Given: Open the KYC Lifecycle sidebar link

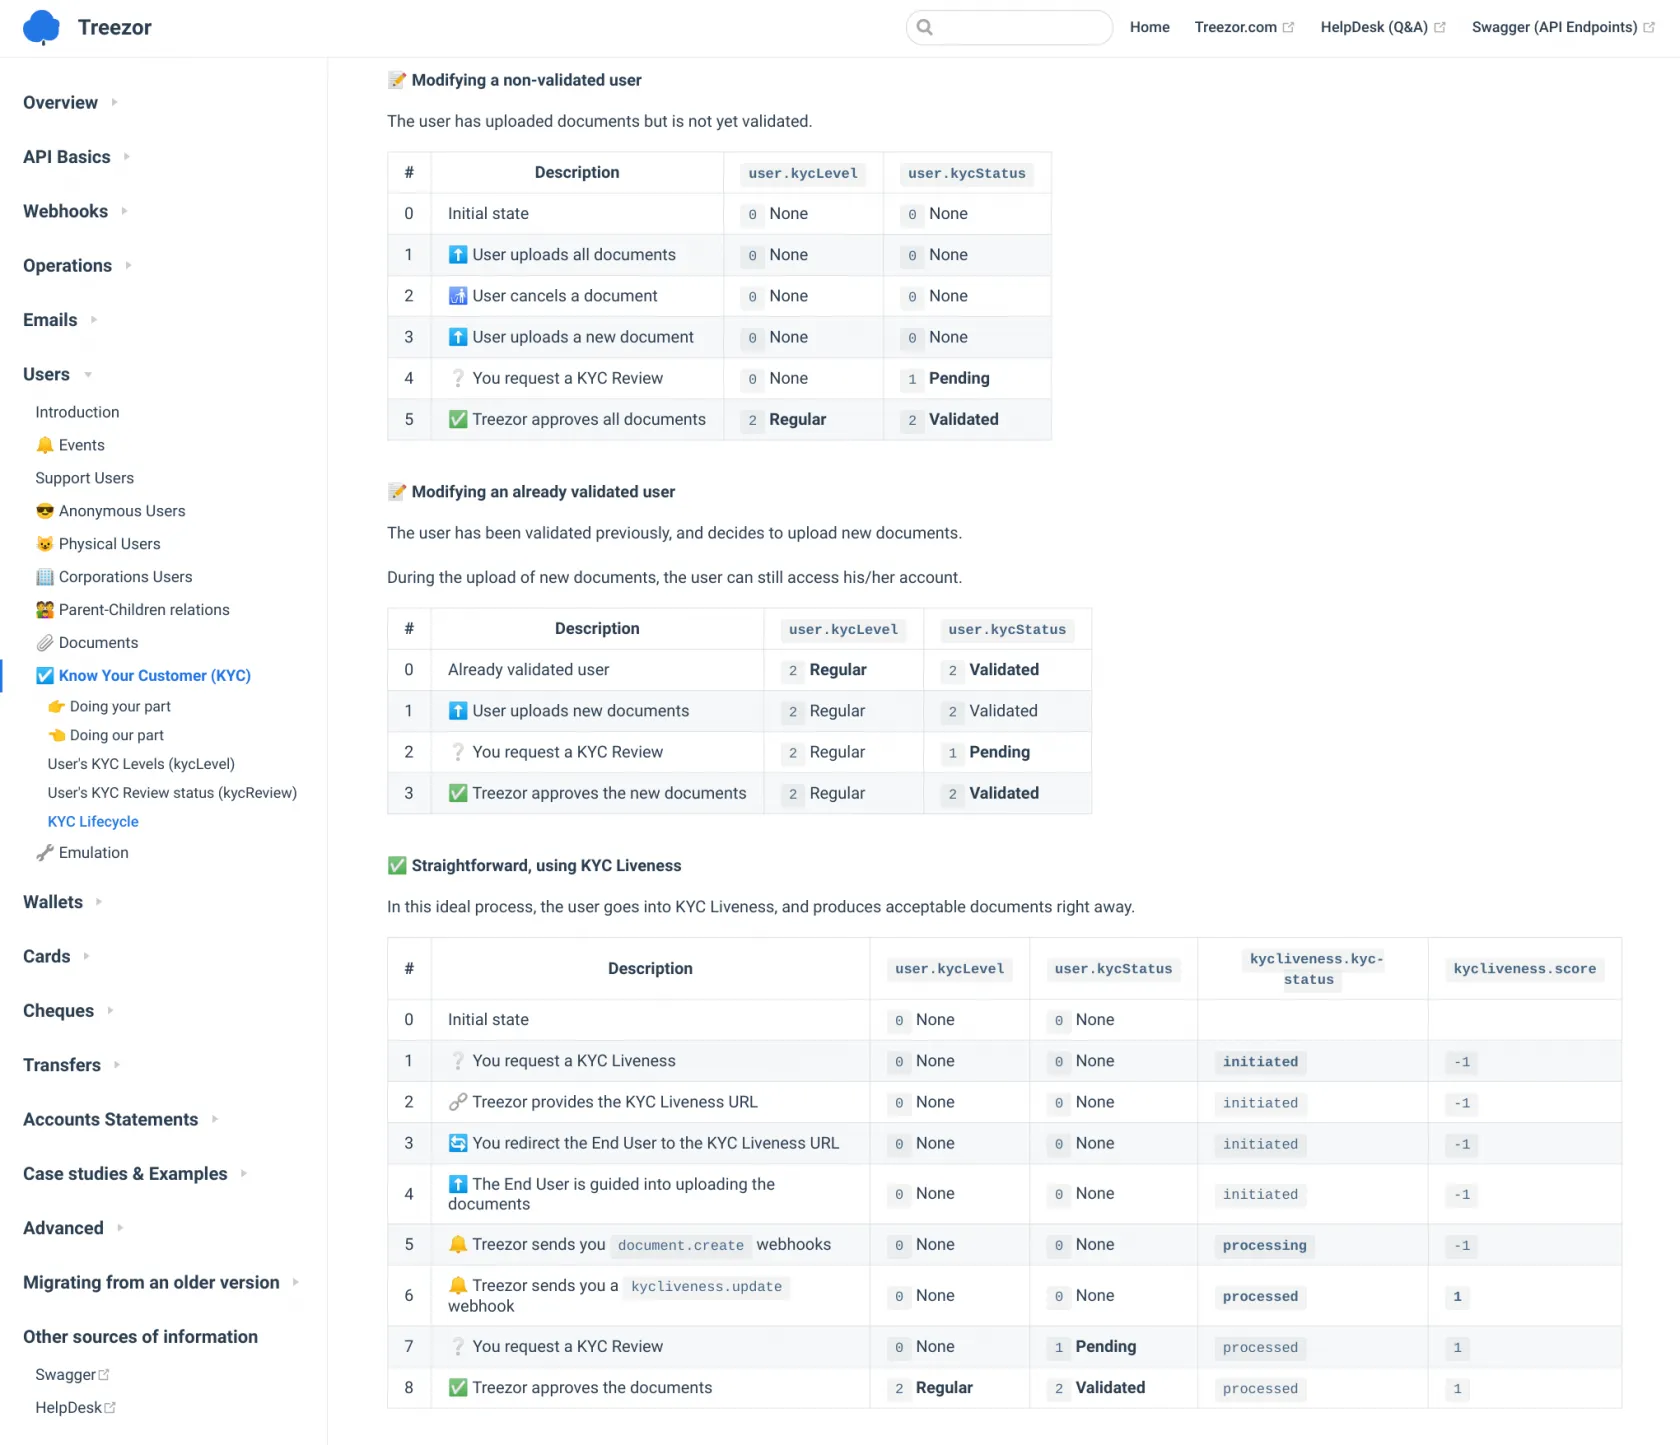Looking at the screenshot, I should pos(93,822).
